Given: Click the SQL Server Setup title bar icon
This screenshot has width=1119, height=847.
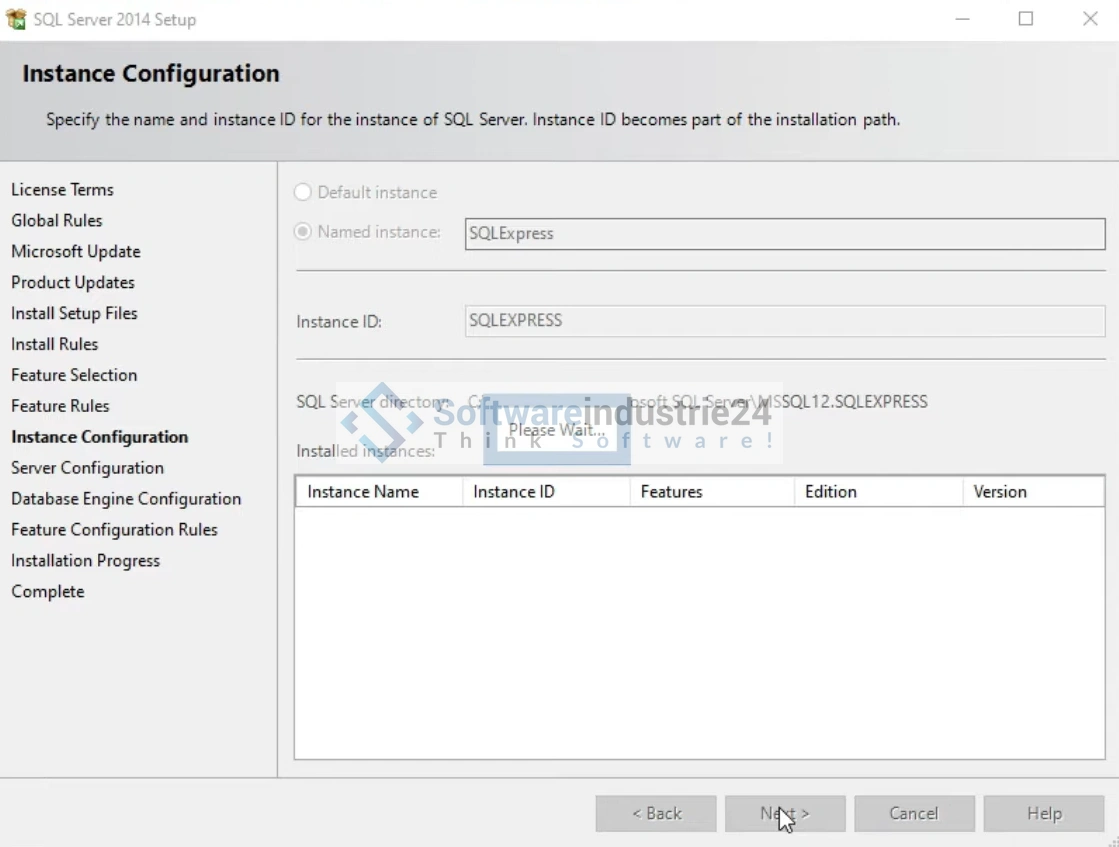Looking at the screenshot, I should (x=16, y=19).
